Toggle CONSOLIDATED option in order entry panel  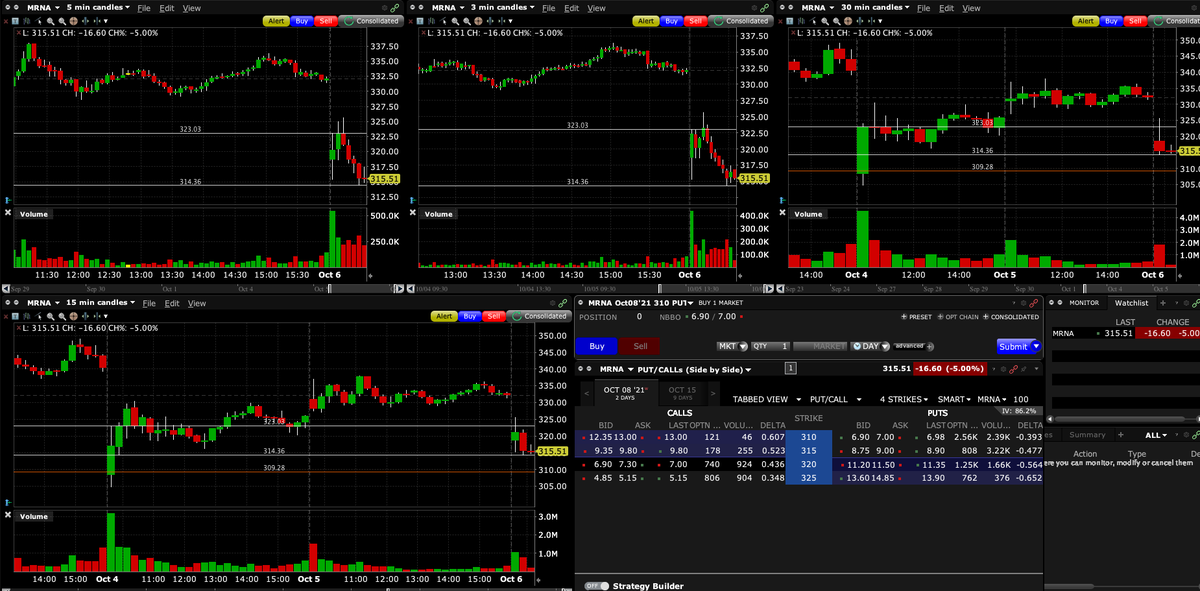coord(1011,317)
